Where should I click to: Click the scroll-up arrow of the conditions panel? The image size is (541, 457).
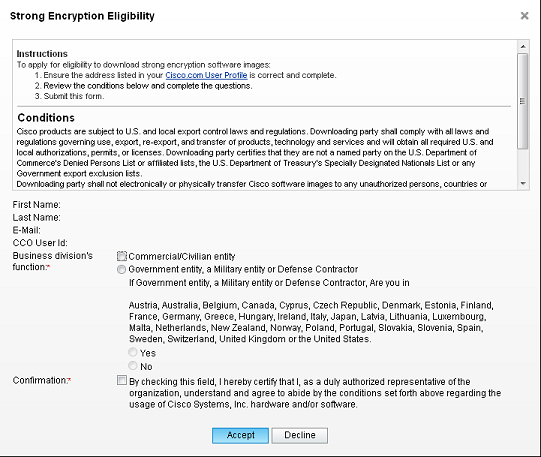pyautogui.click(x=523, y=47)
